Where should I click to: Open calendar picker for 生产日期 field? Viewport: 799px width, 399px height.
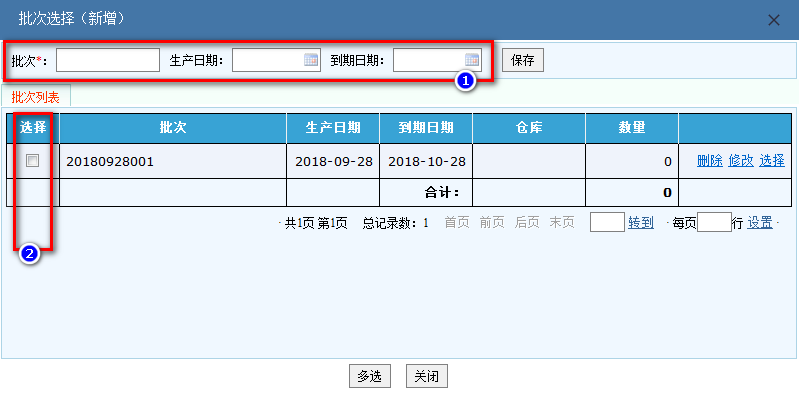(311, 60)
